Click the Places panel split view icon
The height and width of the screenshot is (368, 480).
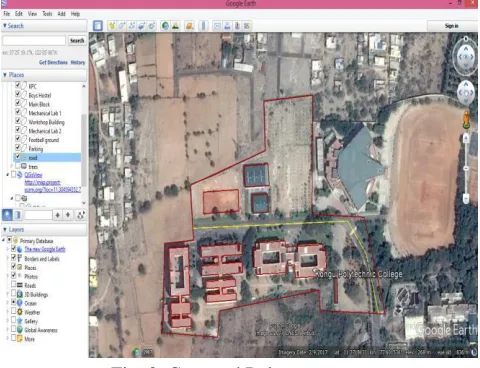pos(18,215)
